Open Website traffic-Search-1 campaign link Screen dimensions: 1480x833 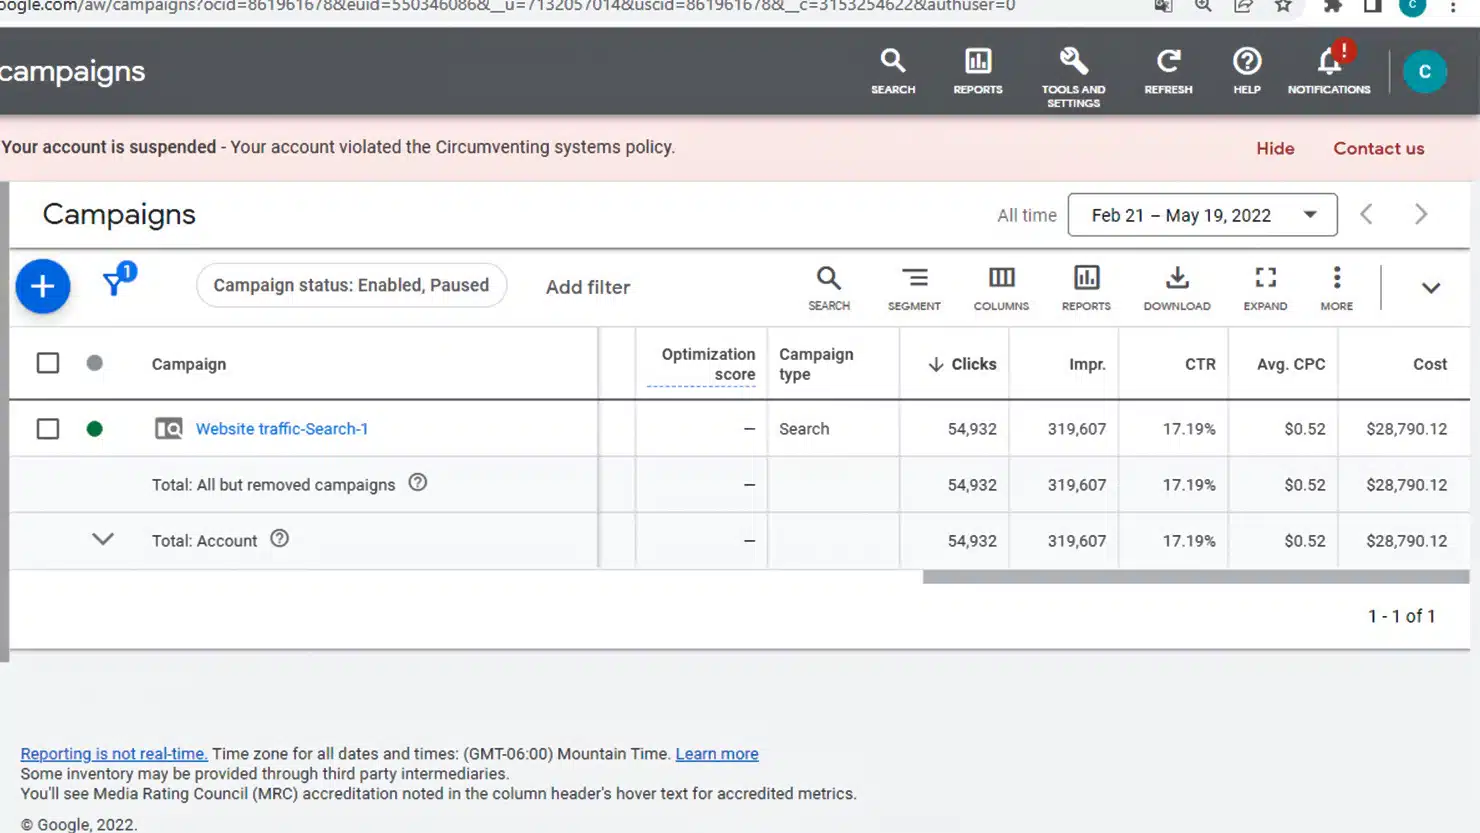[282, 429]
